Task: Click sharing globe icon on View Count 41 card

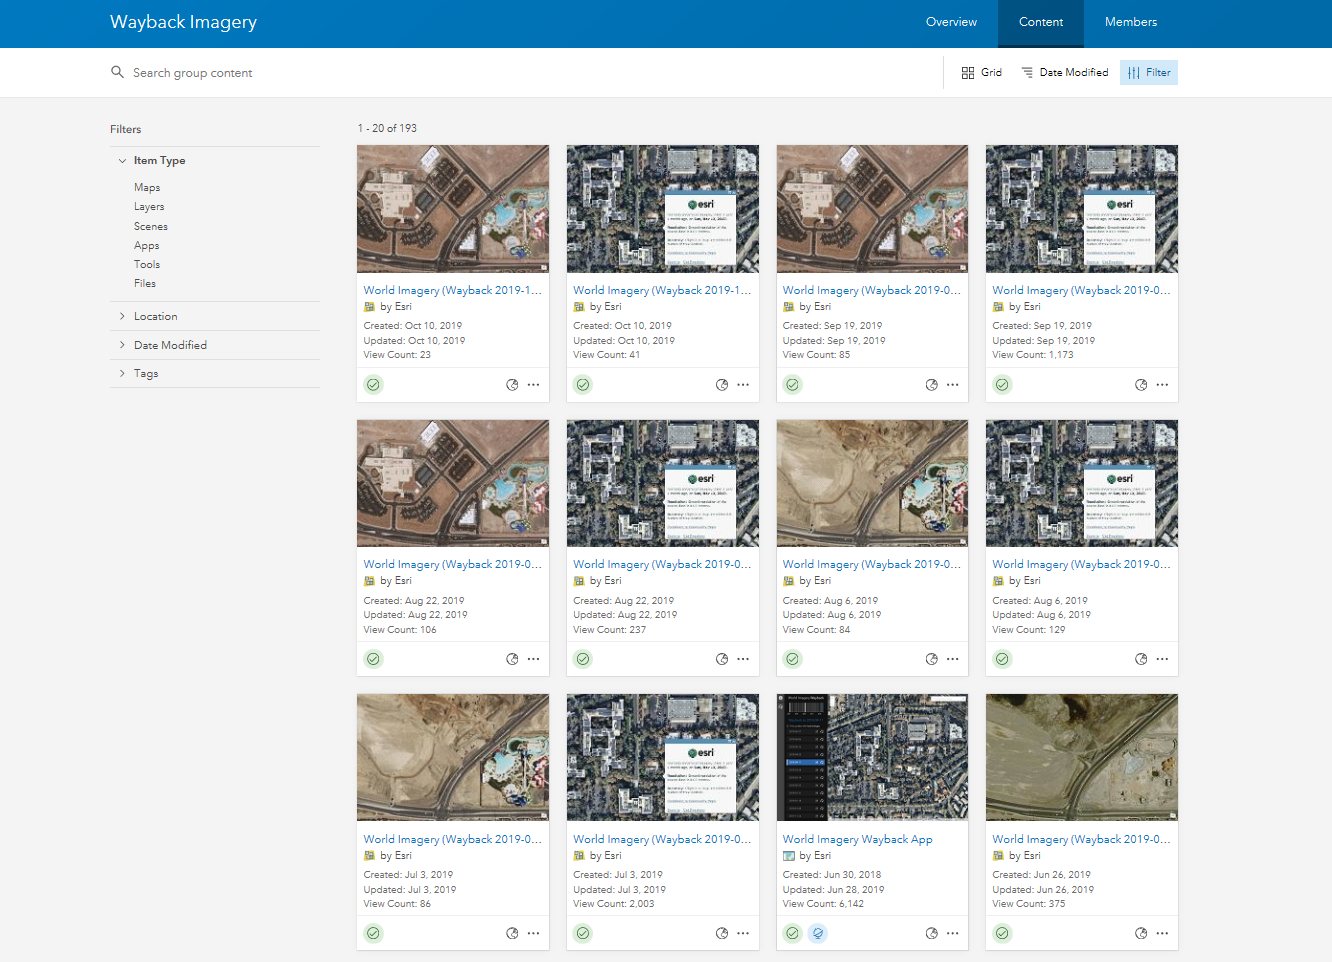Action: 722,385
